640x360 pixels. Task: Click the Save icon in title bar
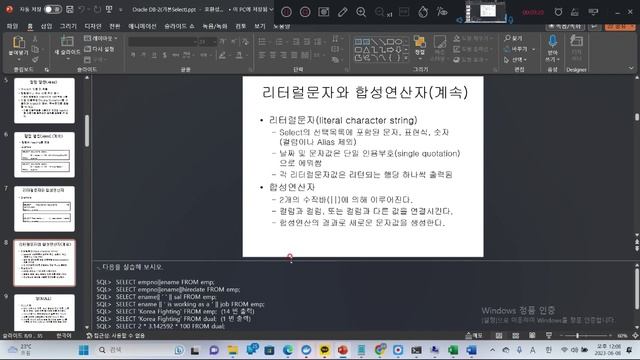click(70, 9)
